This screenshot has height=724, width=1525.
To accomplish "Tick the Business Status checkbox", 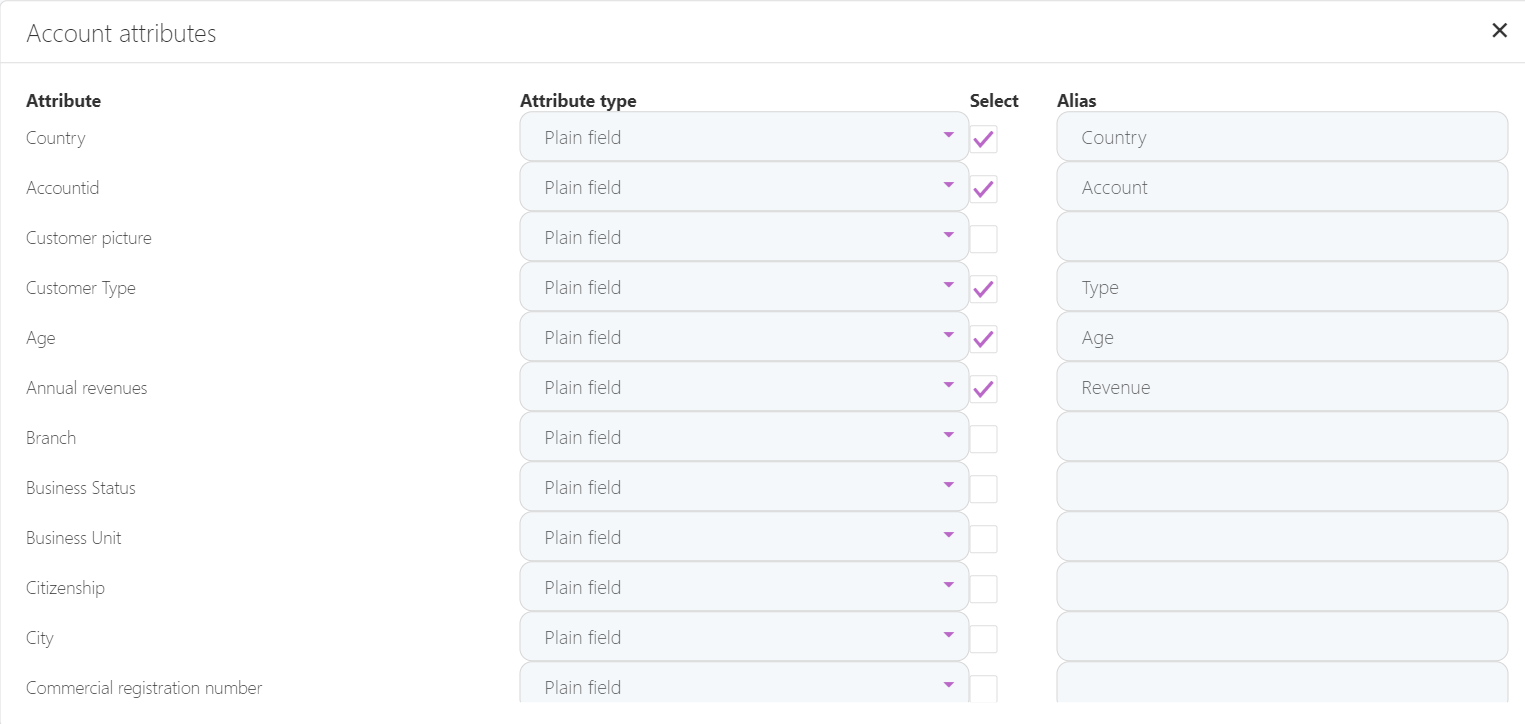I will (984, 489).
